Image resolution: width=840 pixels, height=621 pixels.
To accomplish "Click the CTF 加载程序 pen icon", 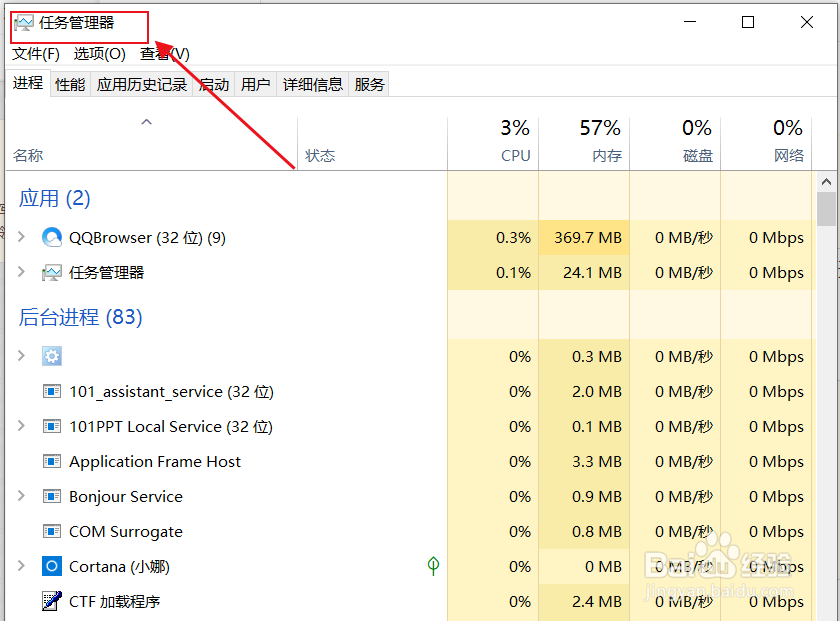I will coord(52,602).
